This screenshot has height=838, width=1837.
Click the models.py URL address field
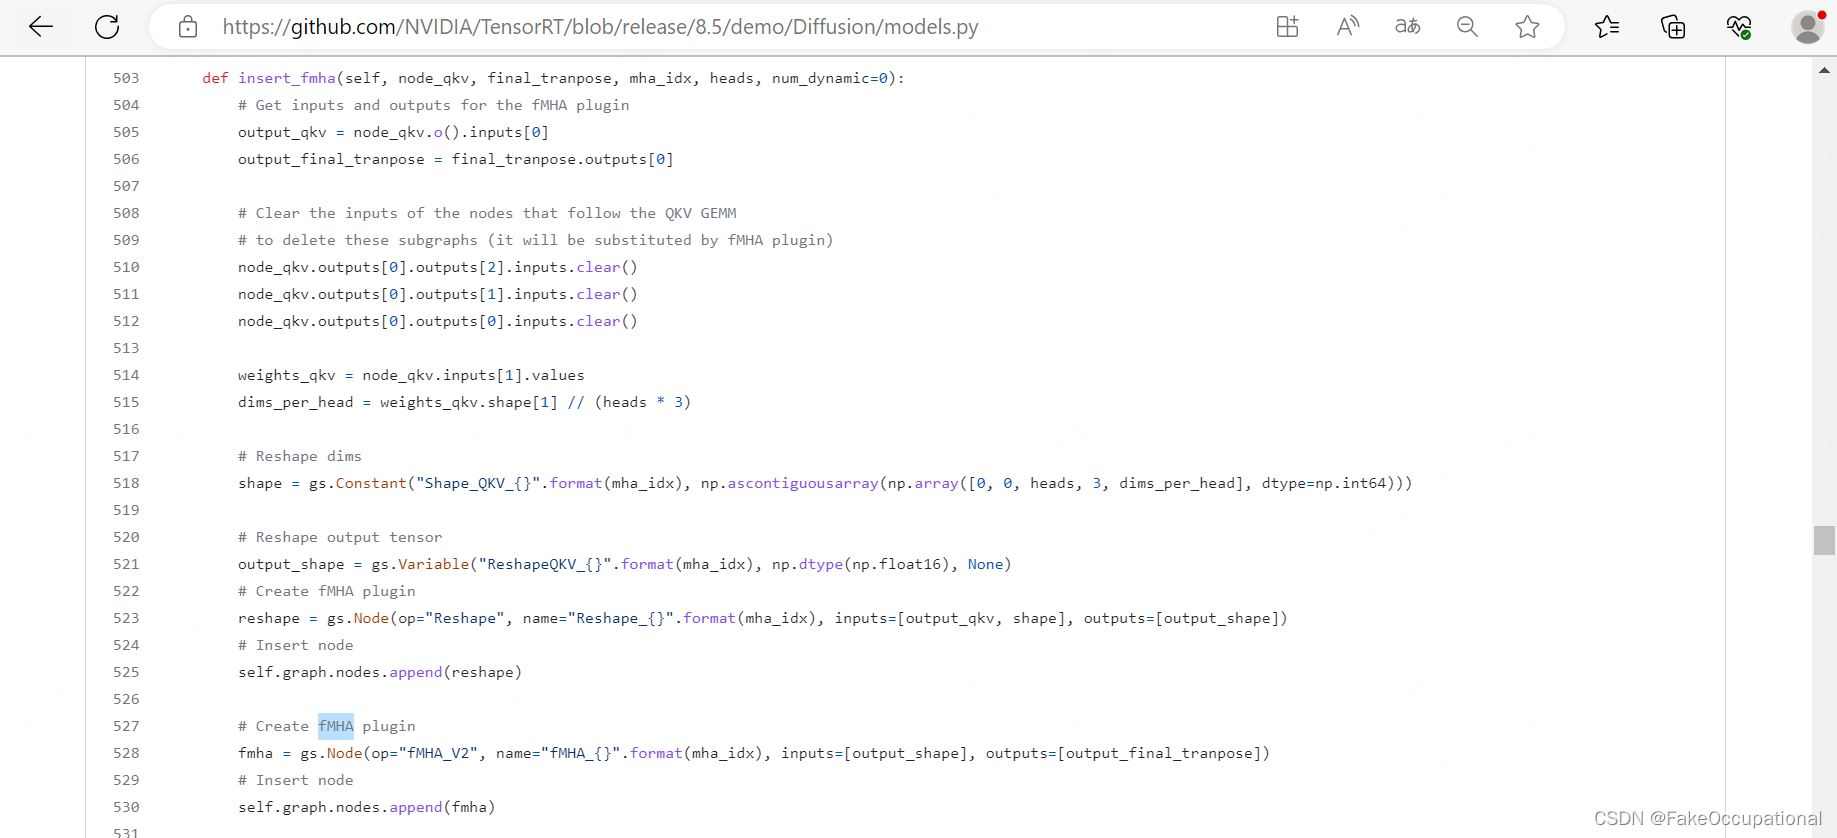pyautogui.click(x=600, y=27)
